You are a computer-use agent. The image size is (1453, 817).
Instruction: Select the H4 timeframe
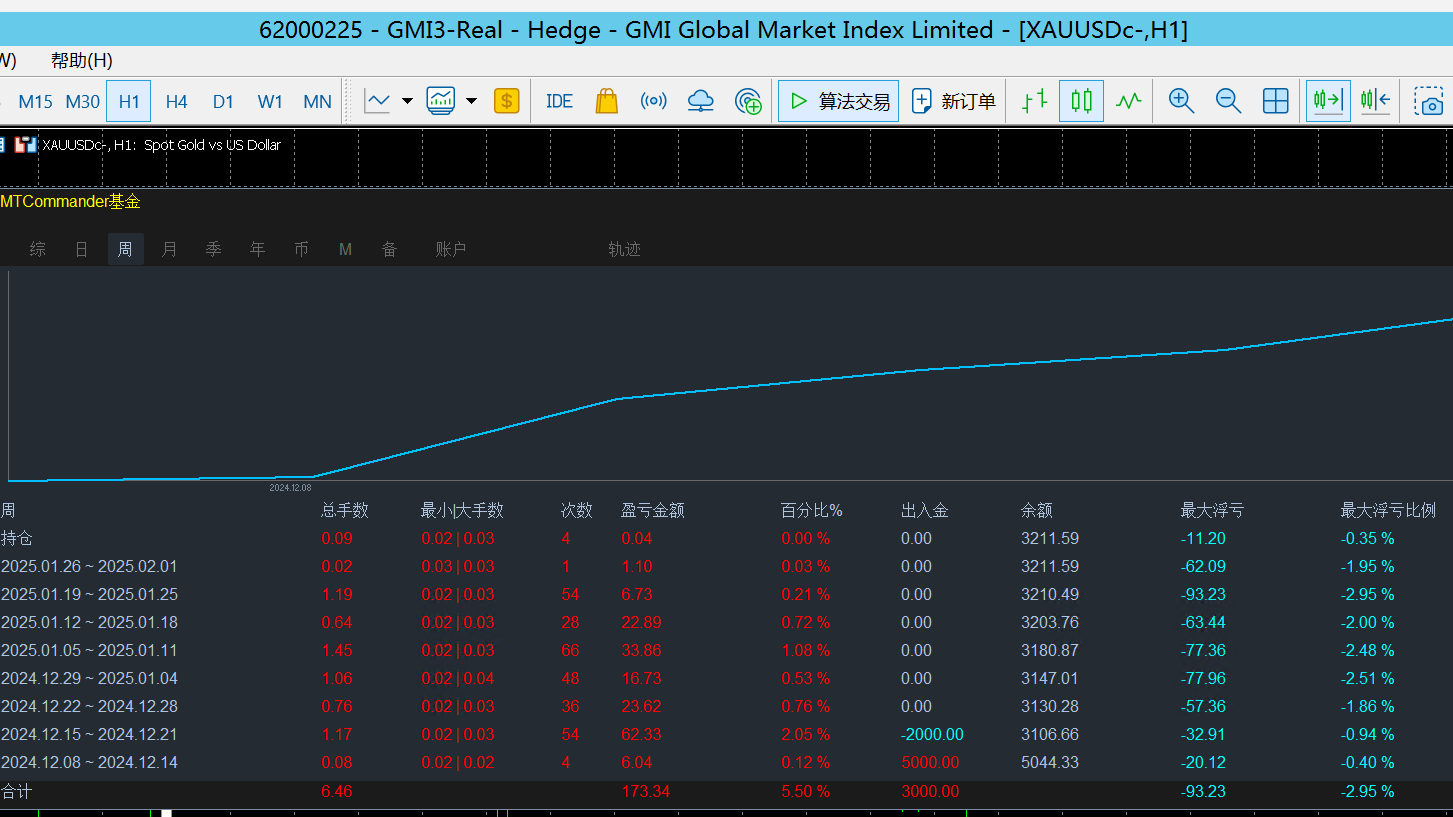tap(177, 101)
